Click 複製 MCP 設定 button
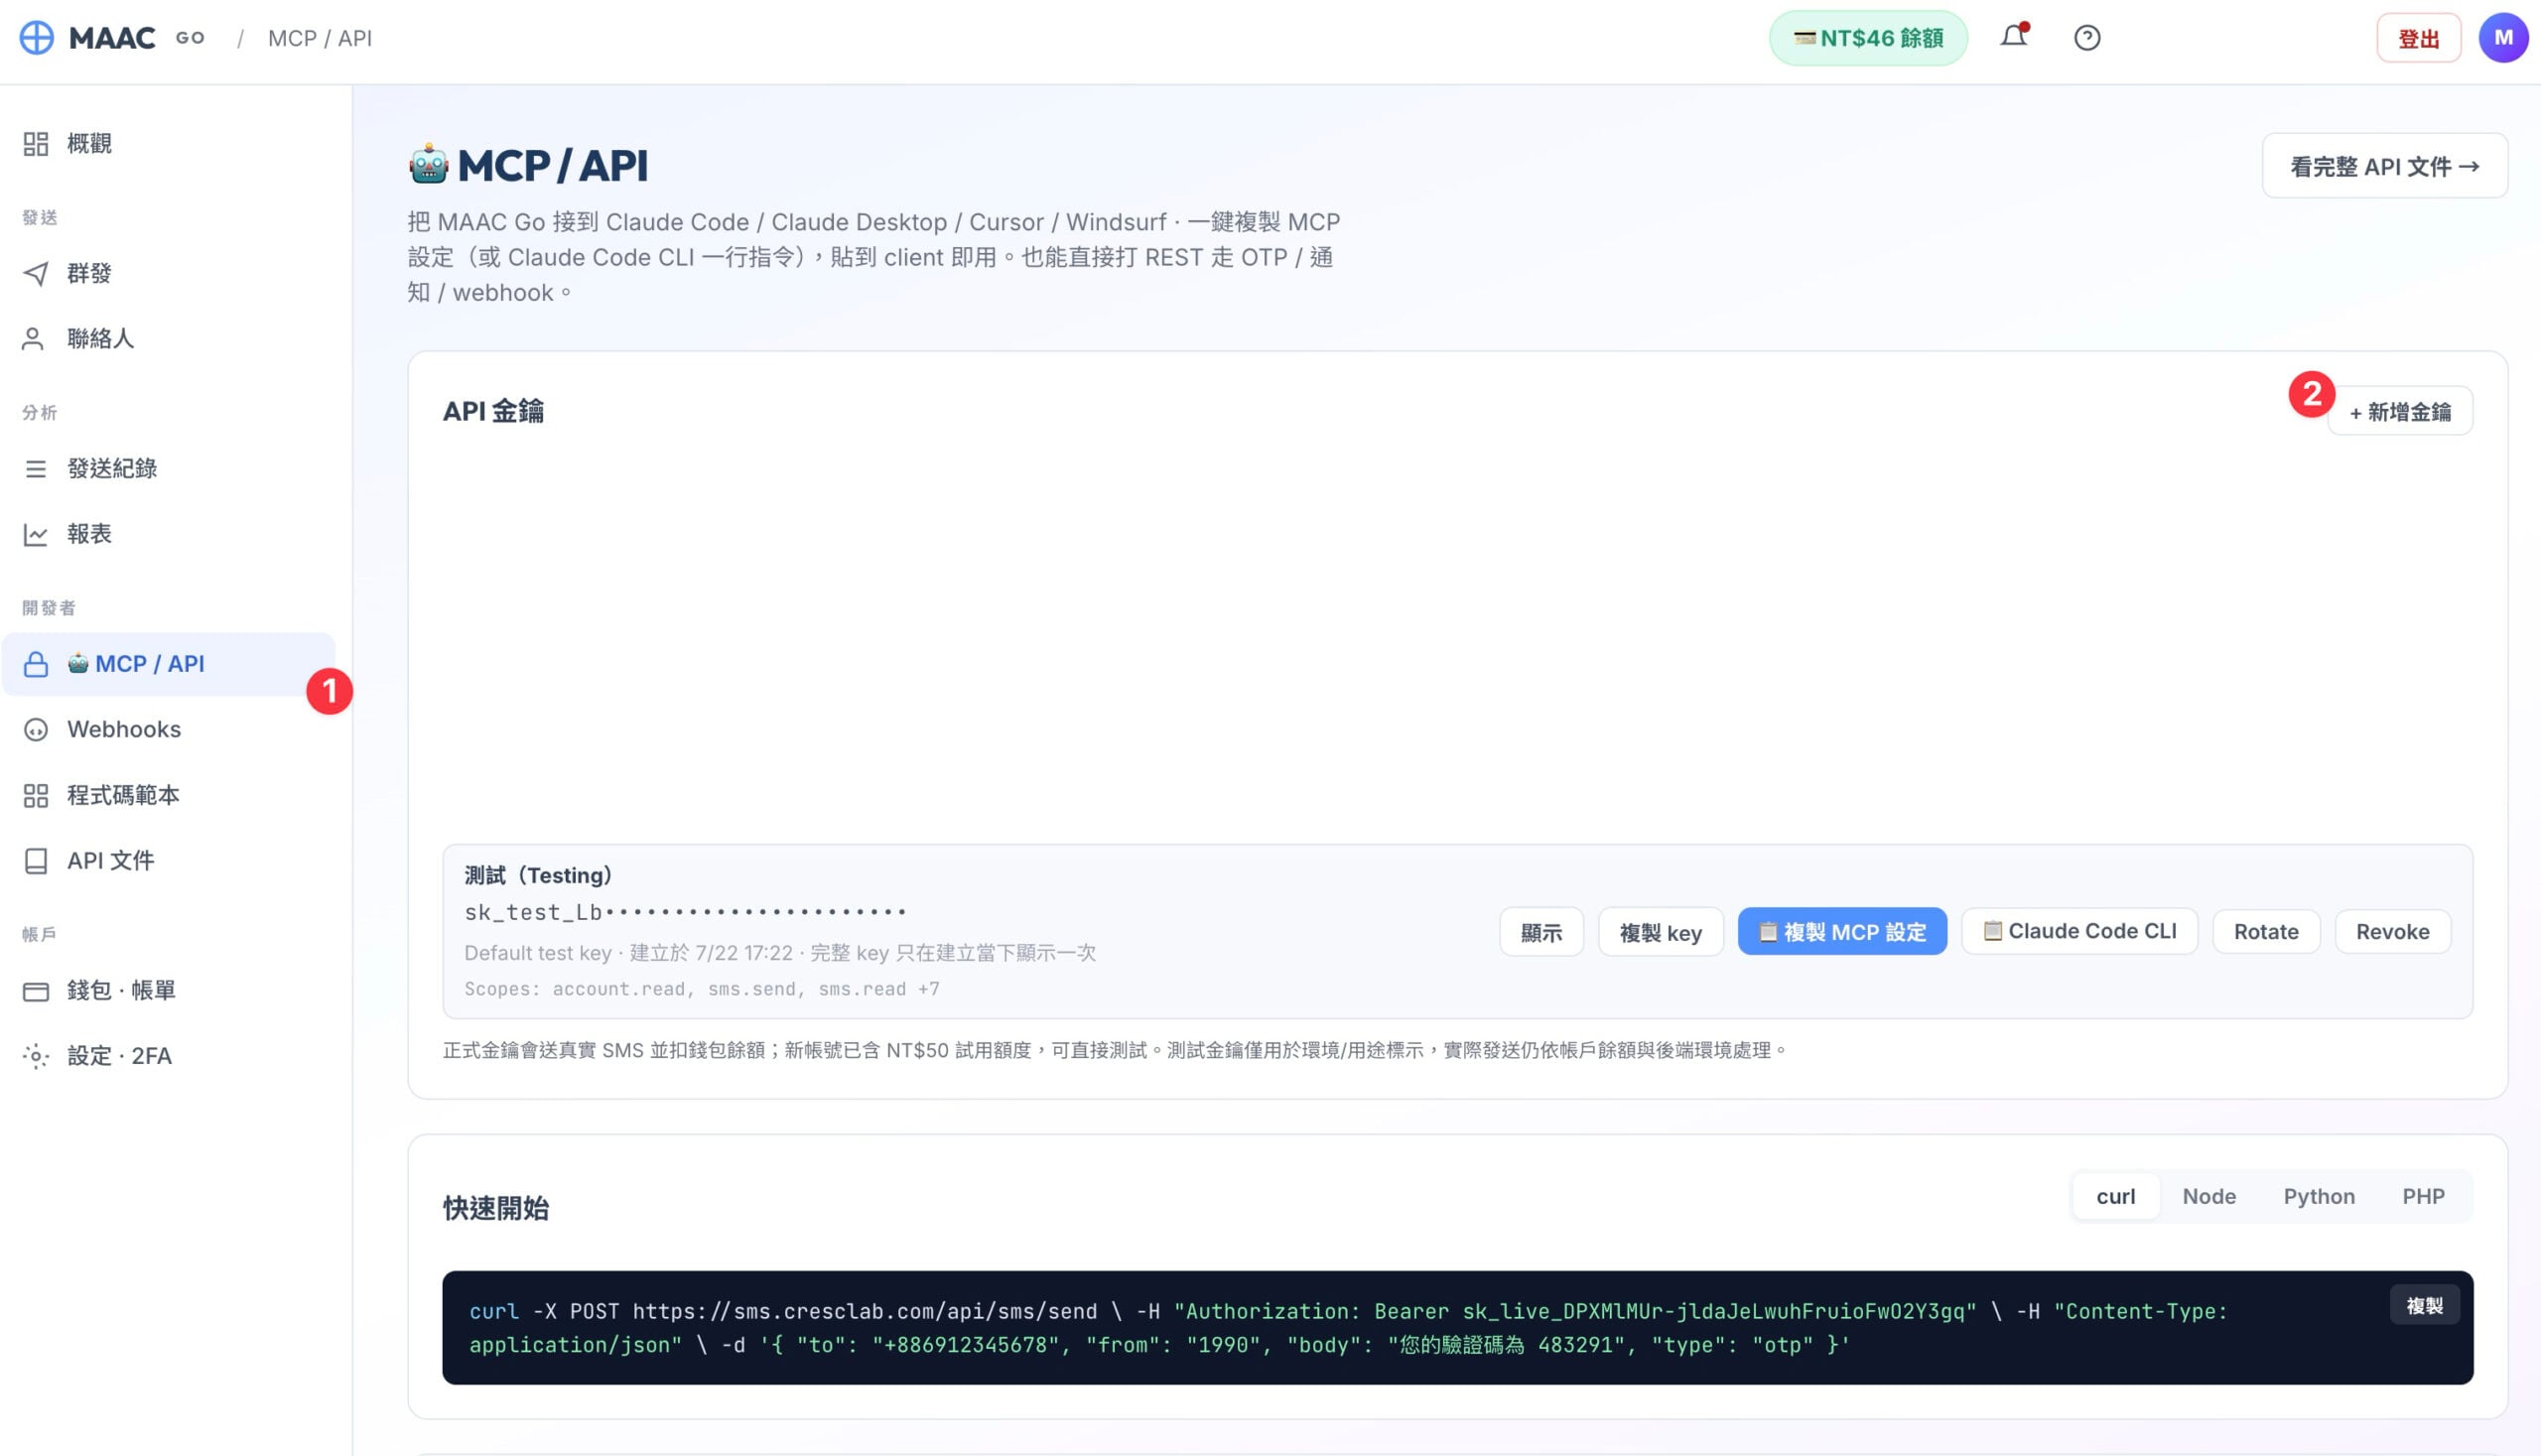Image resolution: width=2541 pixels, height=1456 pixels. [1843, 932]
